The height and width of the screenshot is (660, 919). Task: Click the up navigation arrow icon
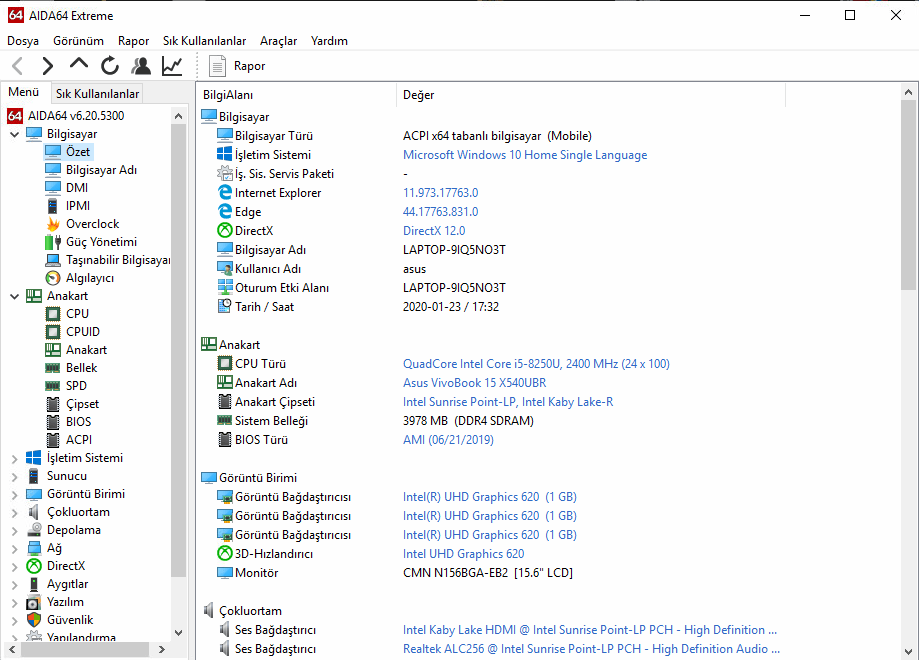(x=78, y=66)
